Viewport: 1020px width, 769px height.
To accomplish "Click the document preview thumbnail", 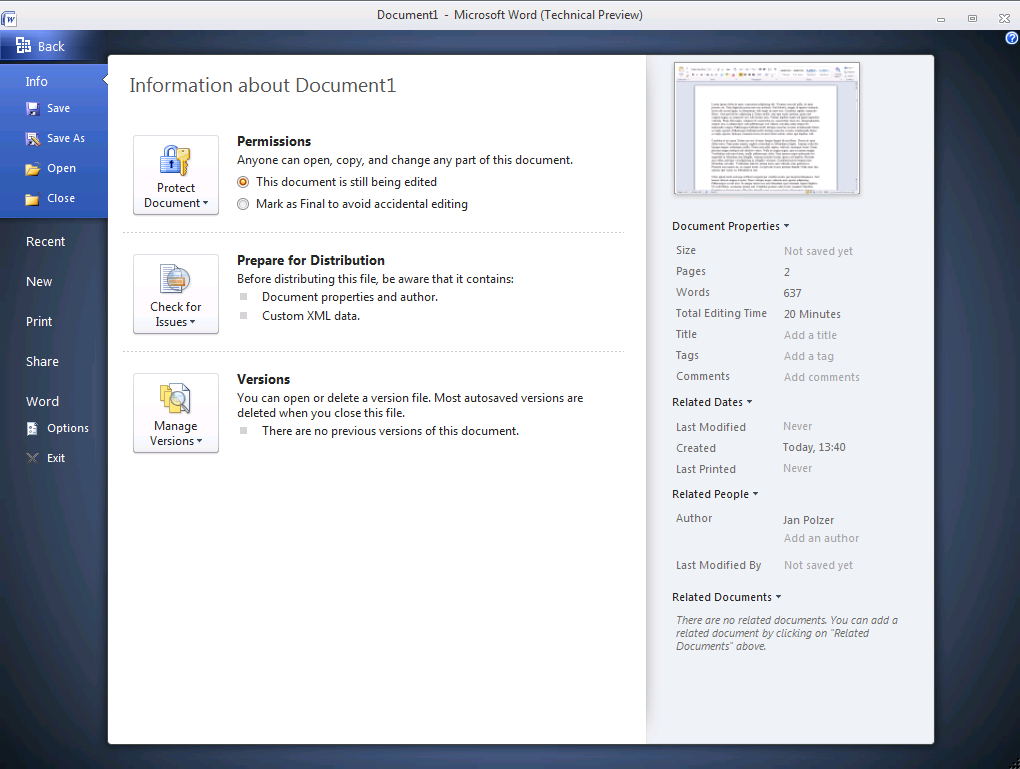I will 767,128.
